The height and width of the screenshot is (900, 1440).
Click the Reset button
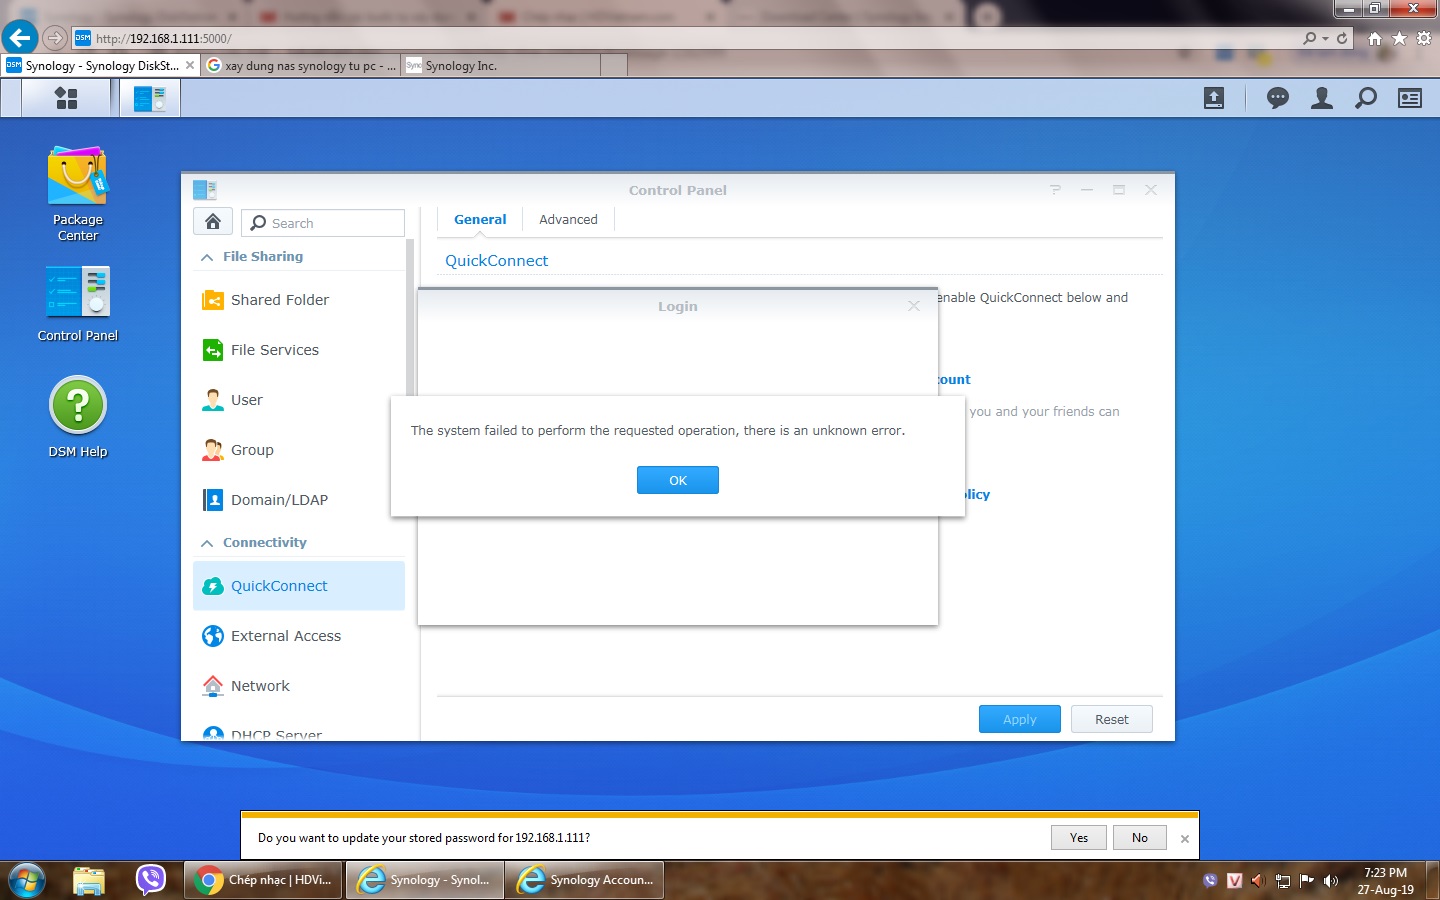[1112, 719]
